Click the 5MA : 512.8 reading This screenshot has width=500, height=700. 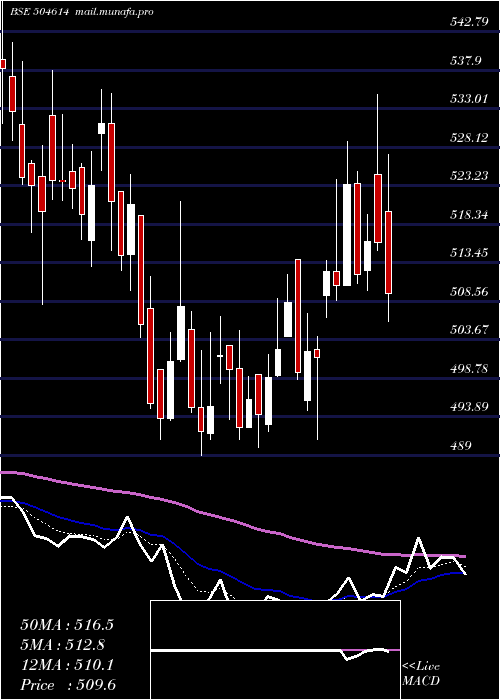(x=62, y=645)
